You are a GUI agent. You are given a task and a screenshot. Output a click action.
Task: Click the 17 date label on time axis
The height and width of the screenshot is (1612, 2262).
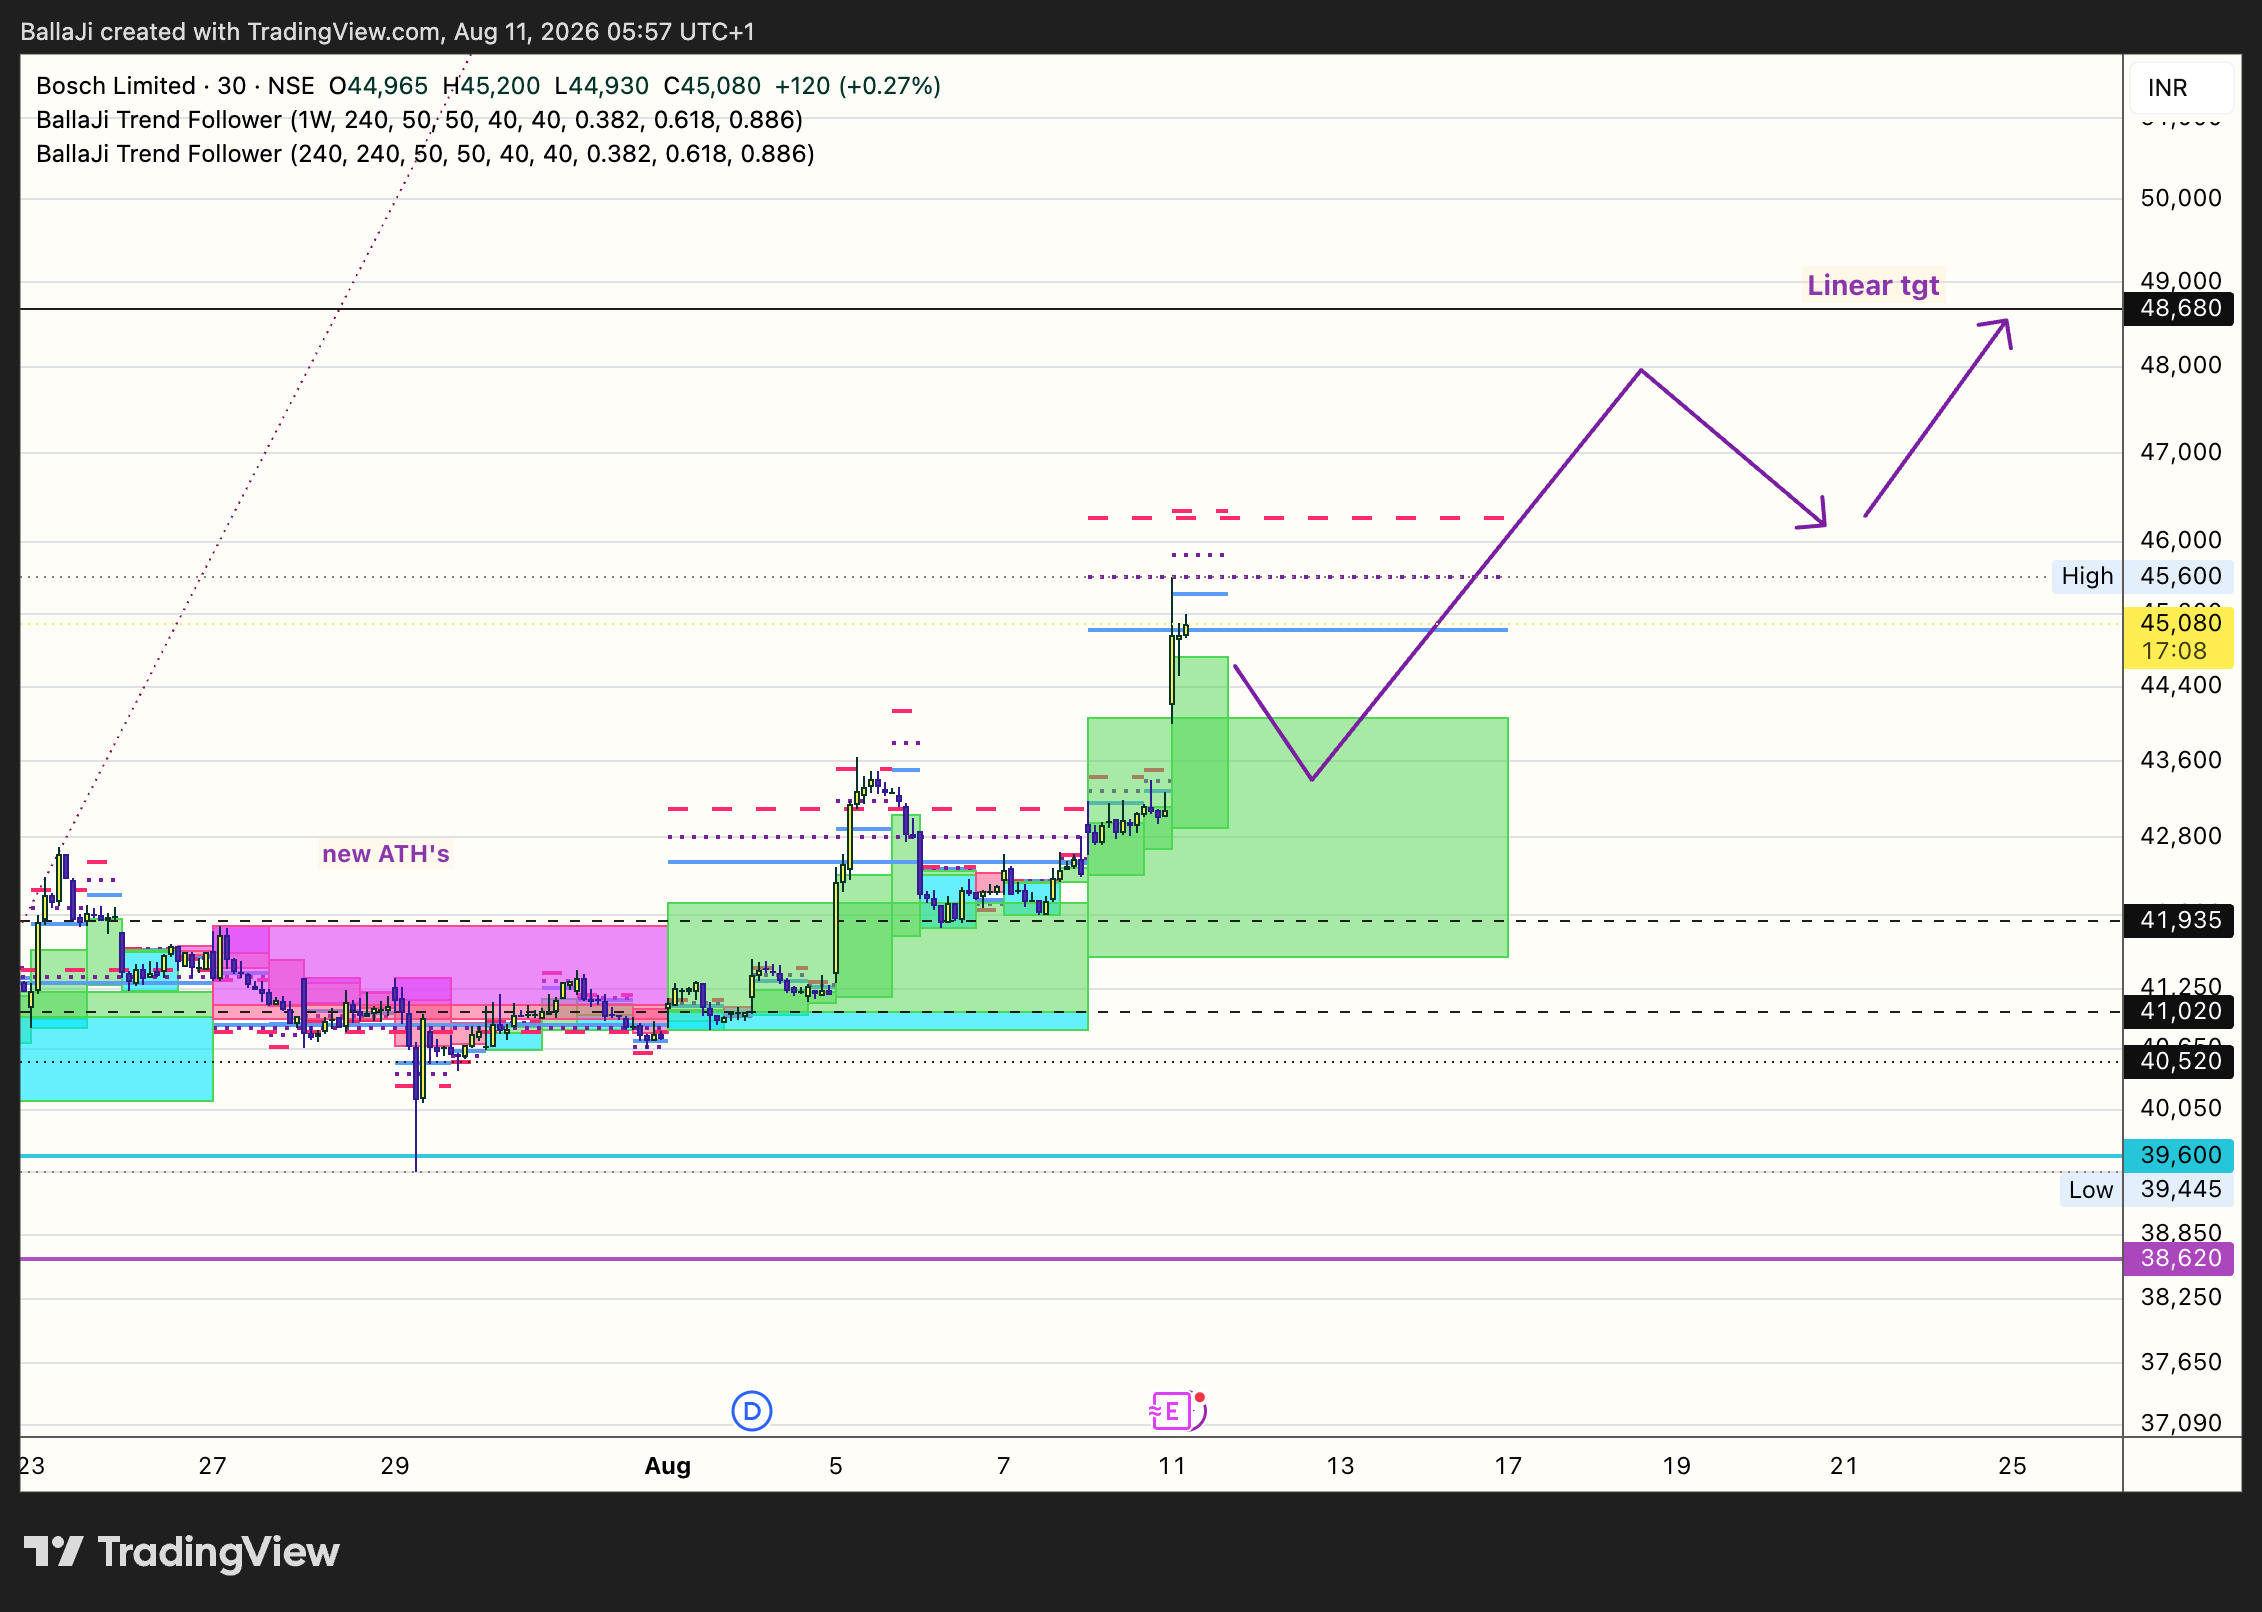point(1508,1466)
